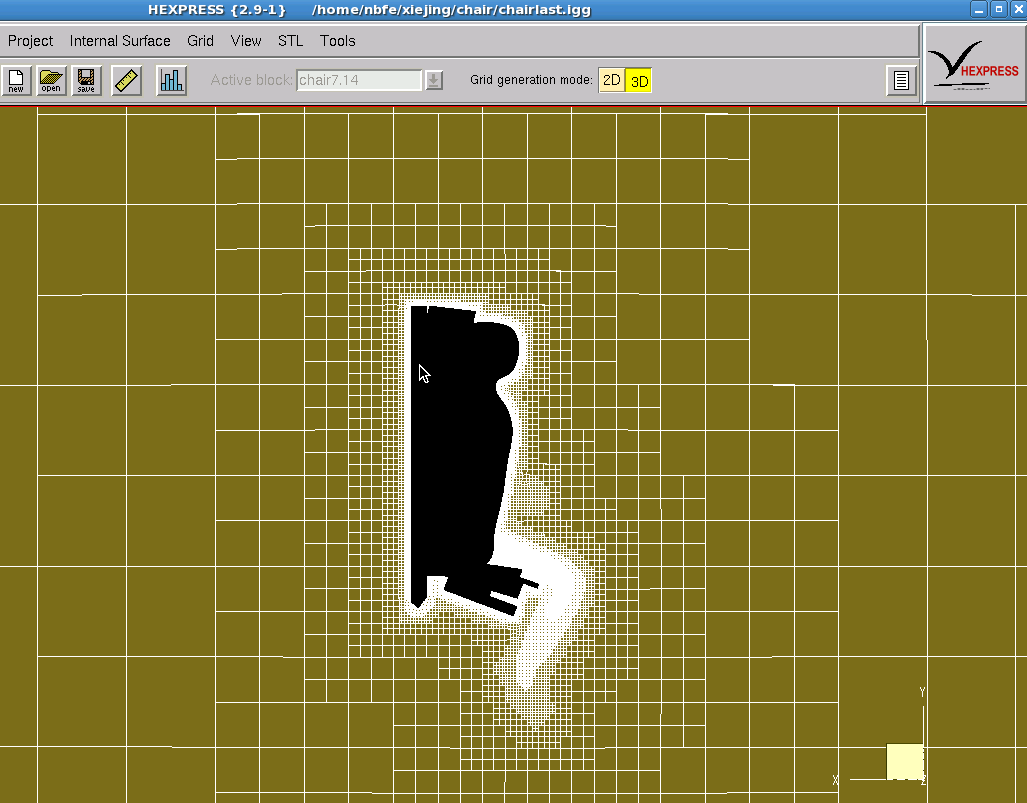This screenshot has width=1027, height=803.
Task: Open the bar chart statistics tool
Action: [x=172, y=80]
